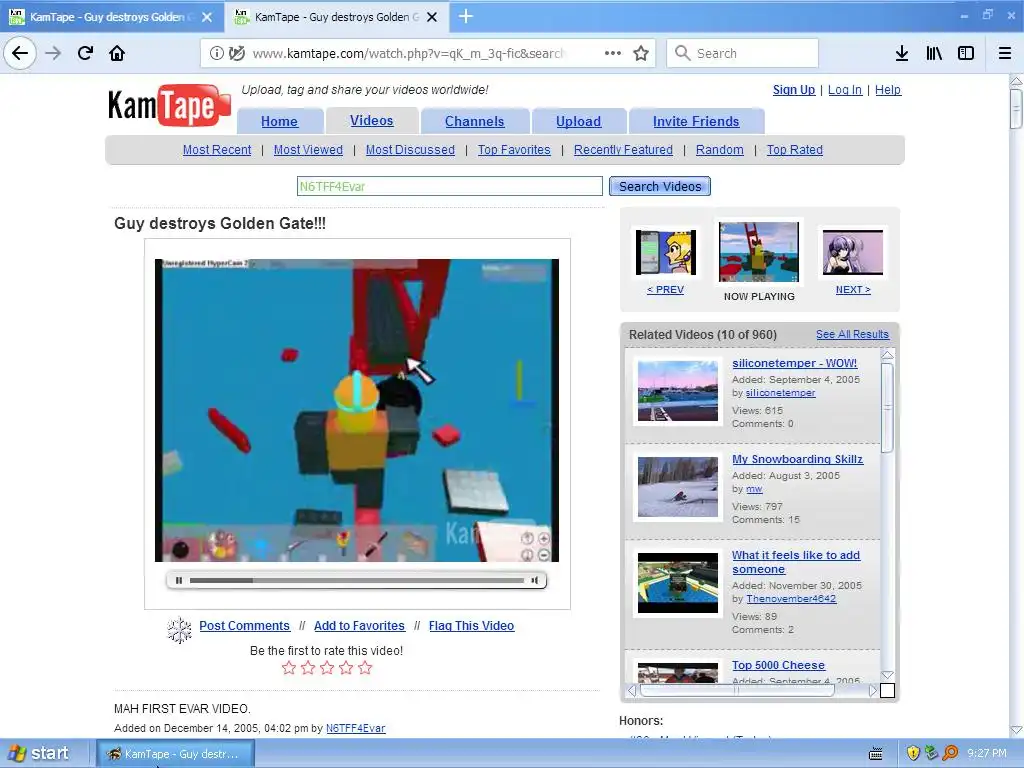Click the KamTape logo

tap(169, 105)
